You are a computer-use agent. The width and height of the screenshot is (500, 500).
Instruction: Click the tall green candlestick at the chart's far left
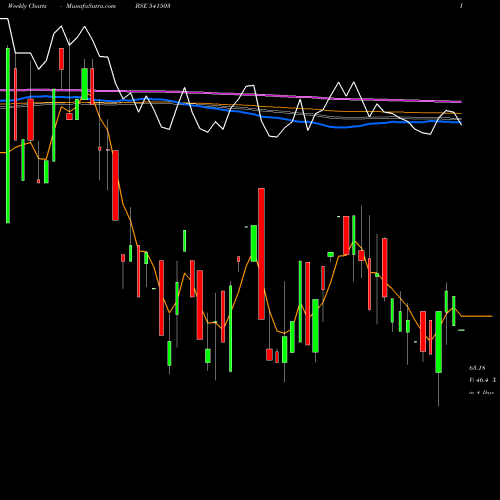(x=8, y=135)
